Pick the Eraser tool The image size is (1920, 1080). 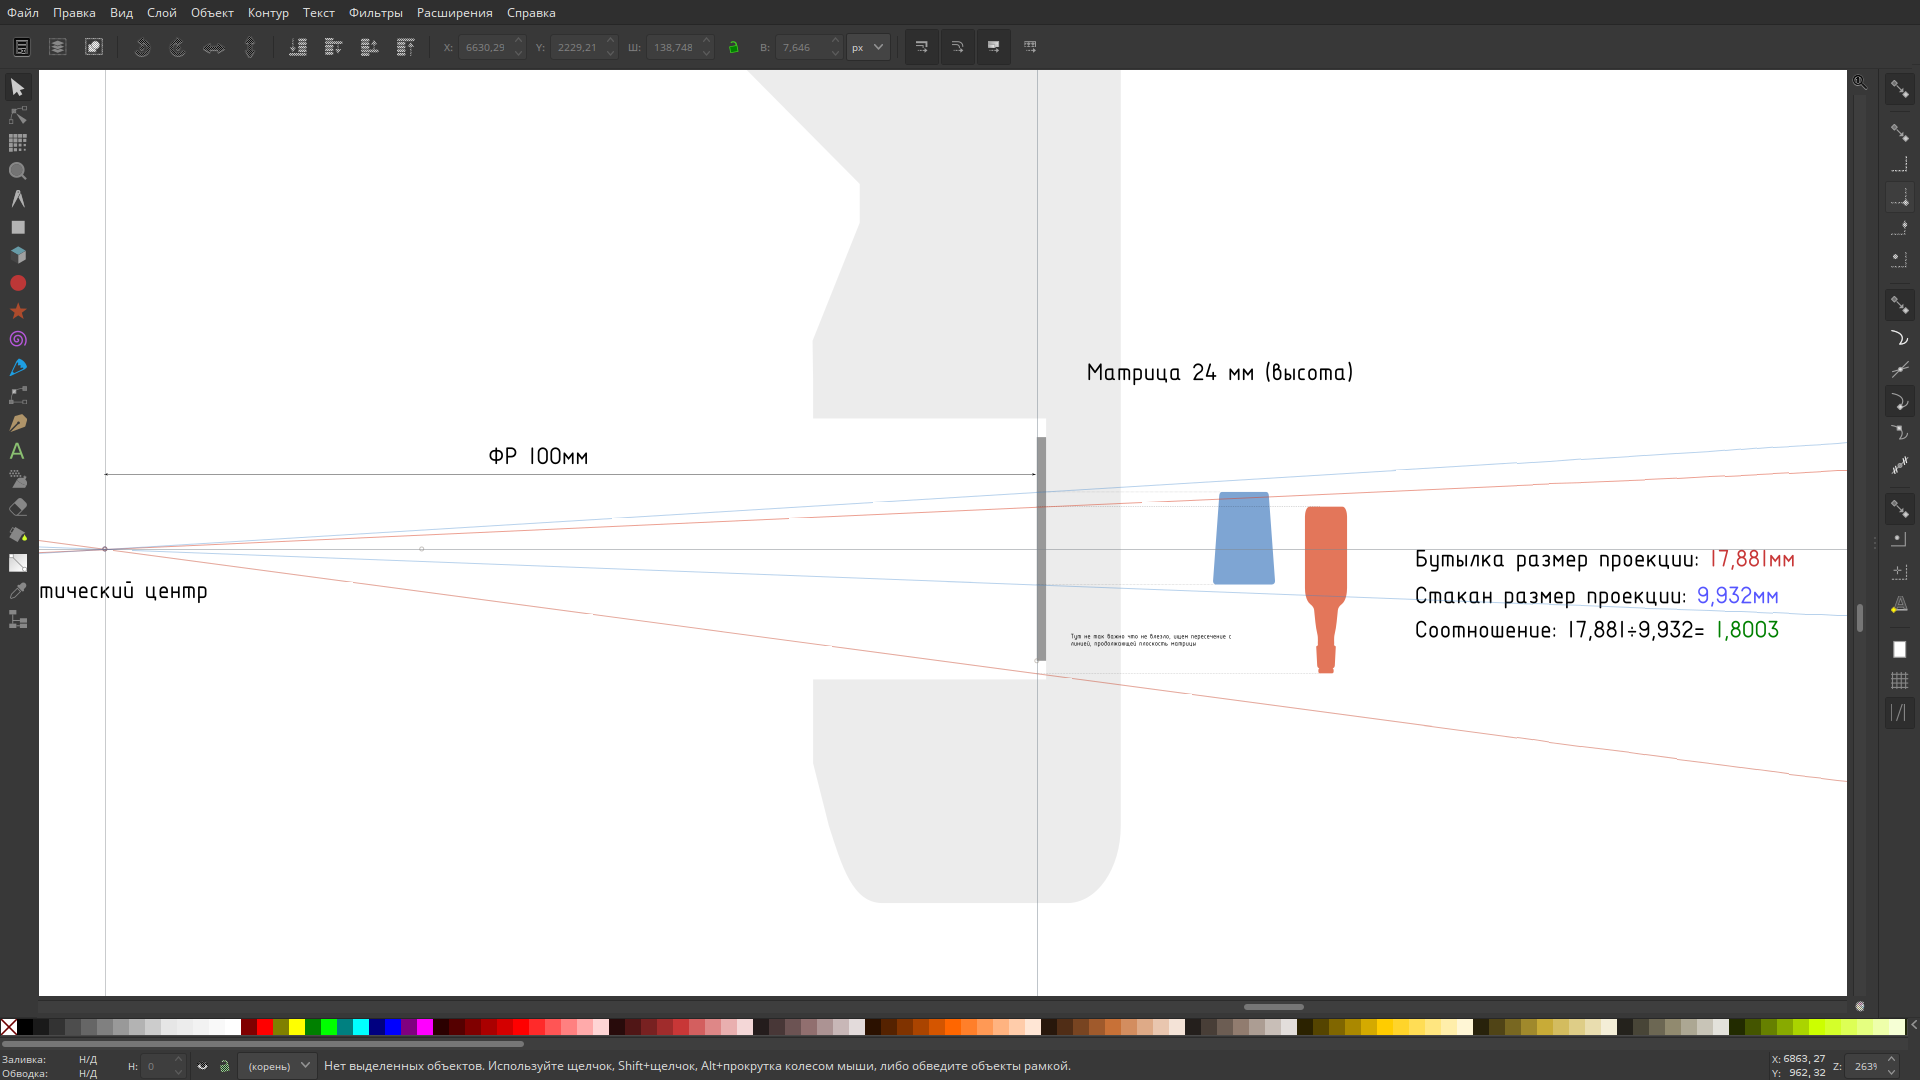click(x=18, y=508)
